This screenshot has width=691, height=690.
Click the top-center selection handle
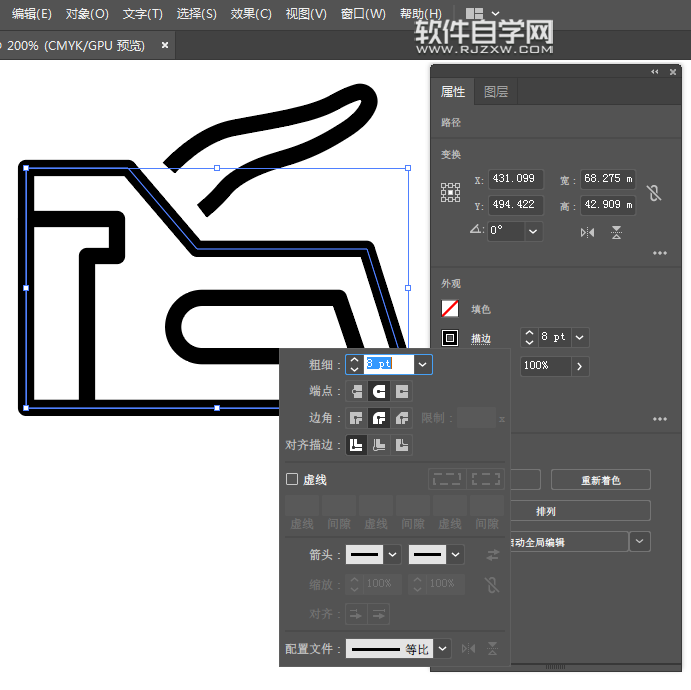click(217, 168)
